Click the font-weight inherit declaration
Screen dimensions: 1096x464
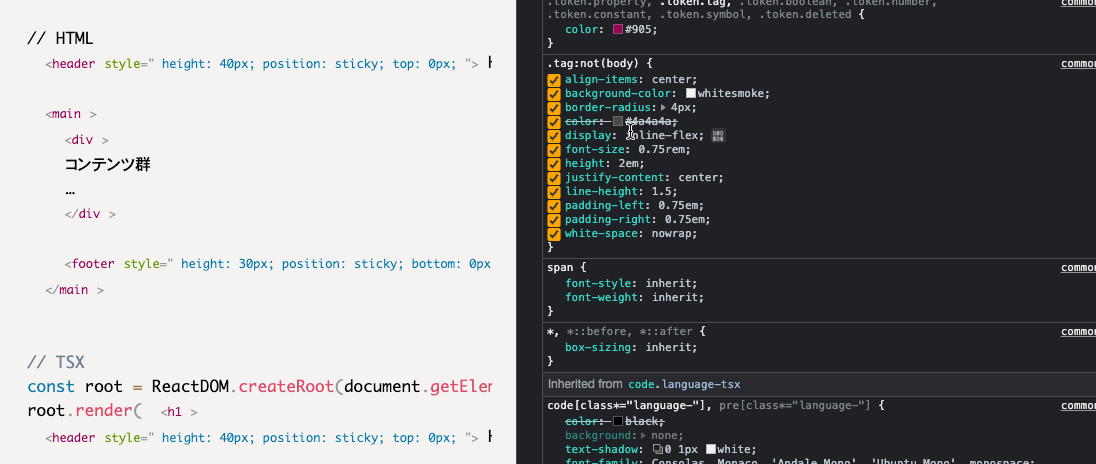coord(635,297)
